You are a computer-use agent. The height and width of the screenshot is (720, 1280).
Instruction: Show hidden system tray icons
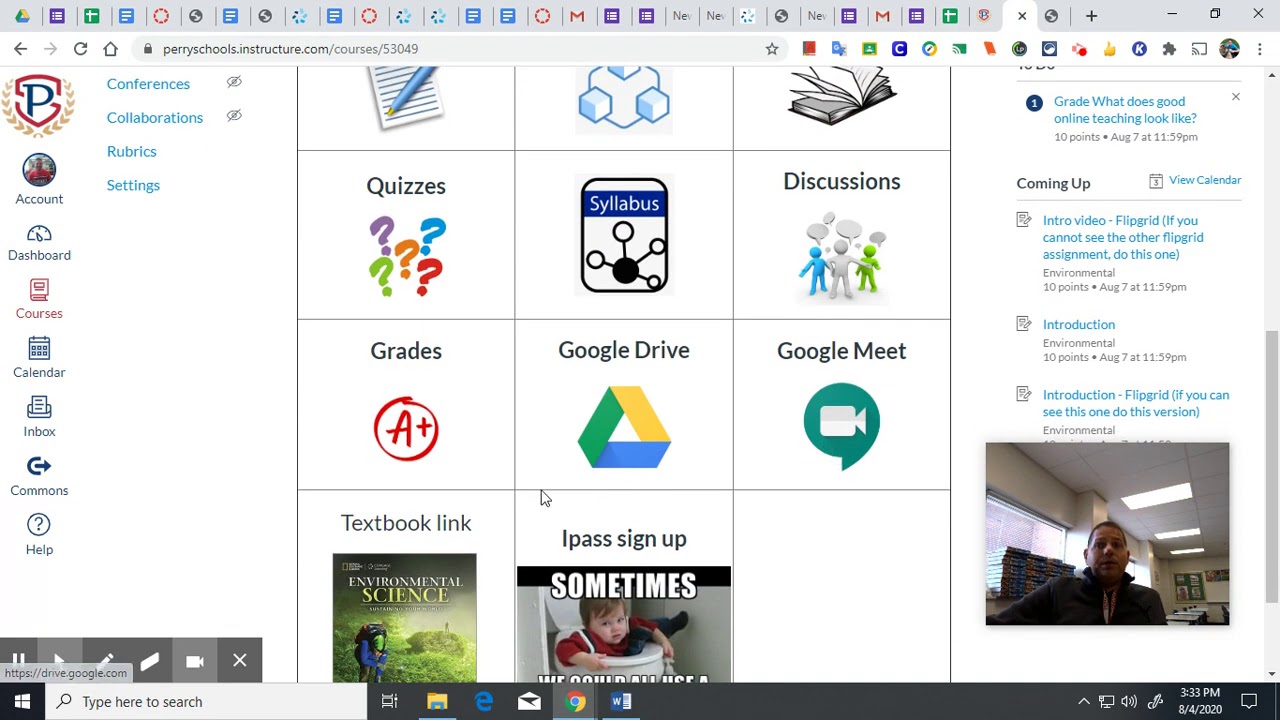[1083, 702]
